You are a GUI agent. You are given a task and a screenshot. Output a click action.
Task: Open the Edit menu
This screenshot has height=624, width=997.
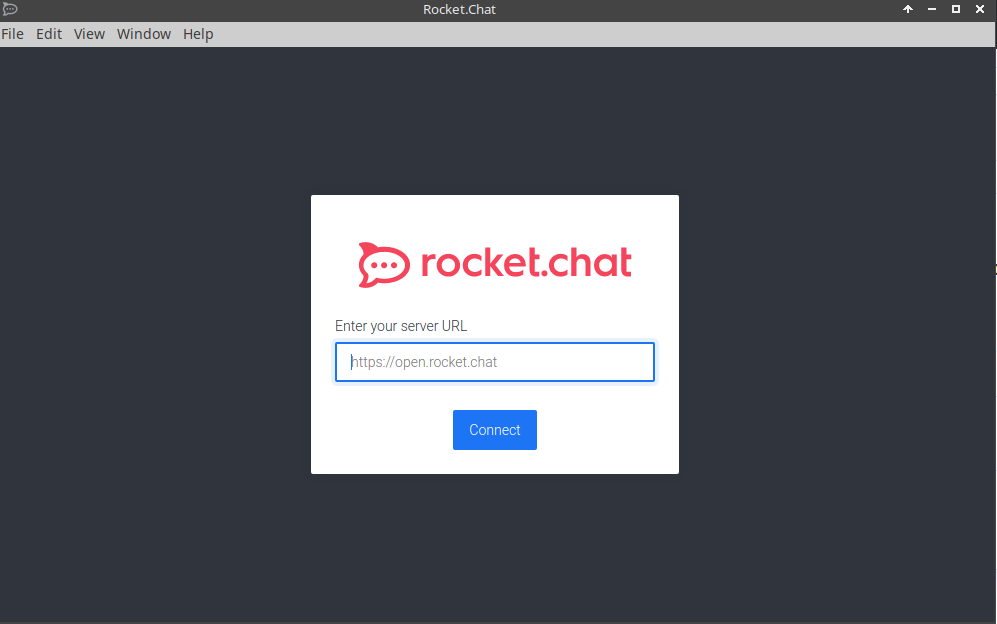click(x=49, y=34)
